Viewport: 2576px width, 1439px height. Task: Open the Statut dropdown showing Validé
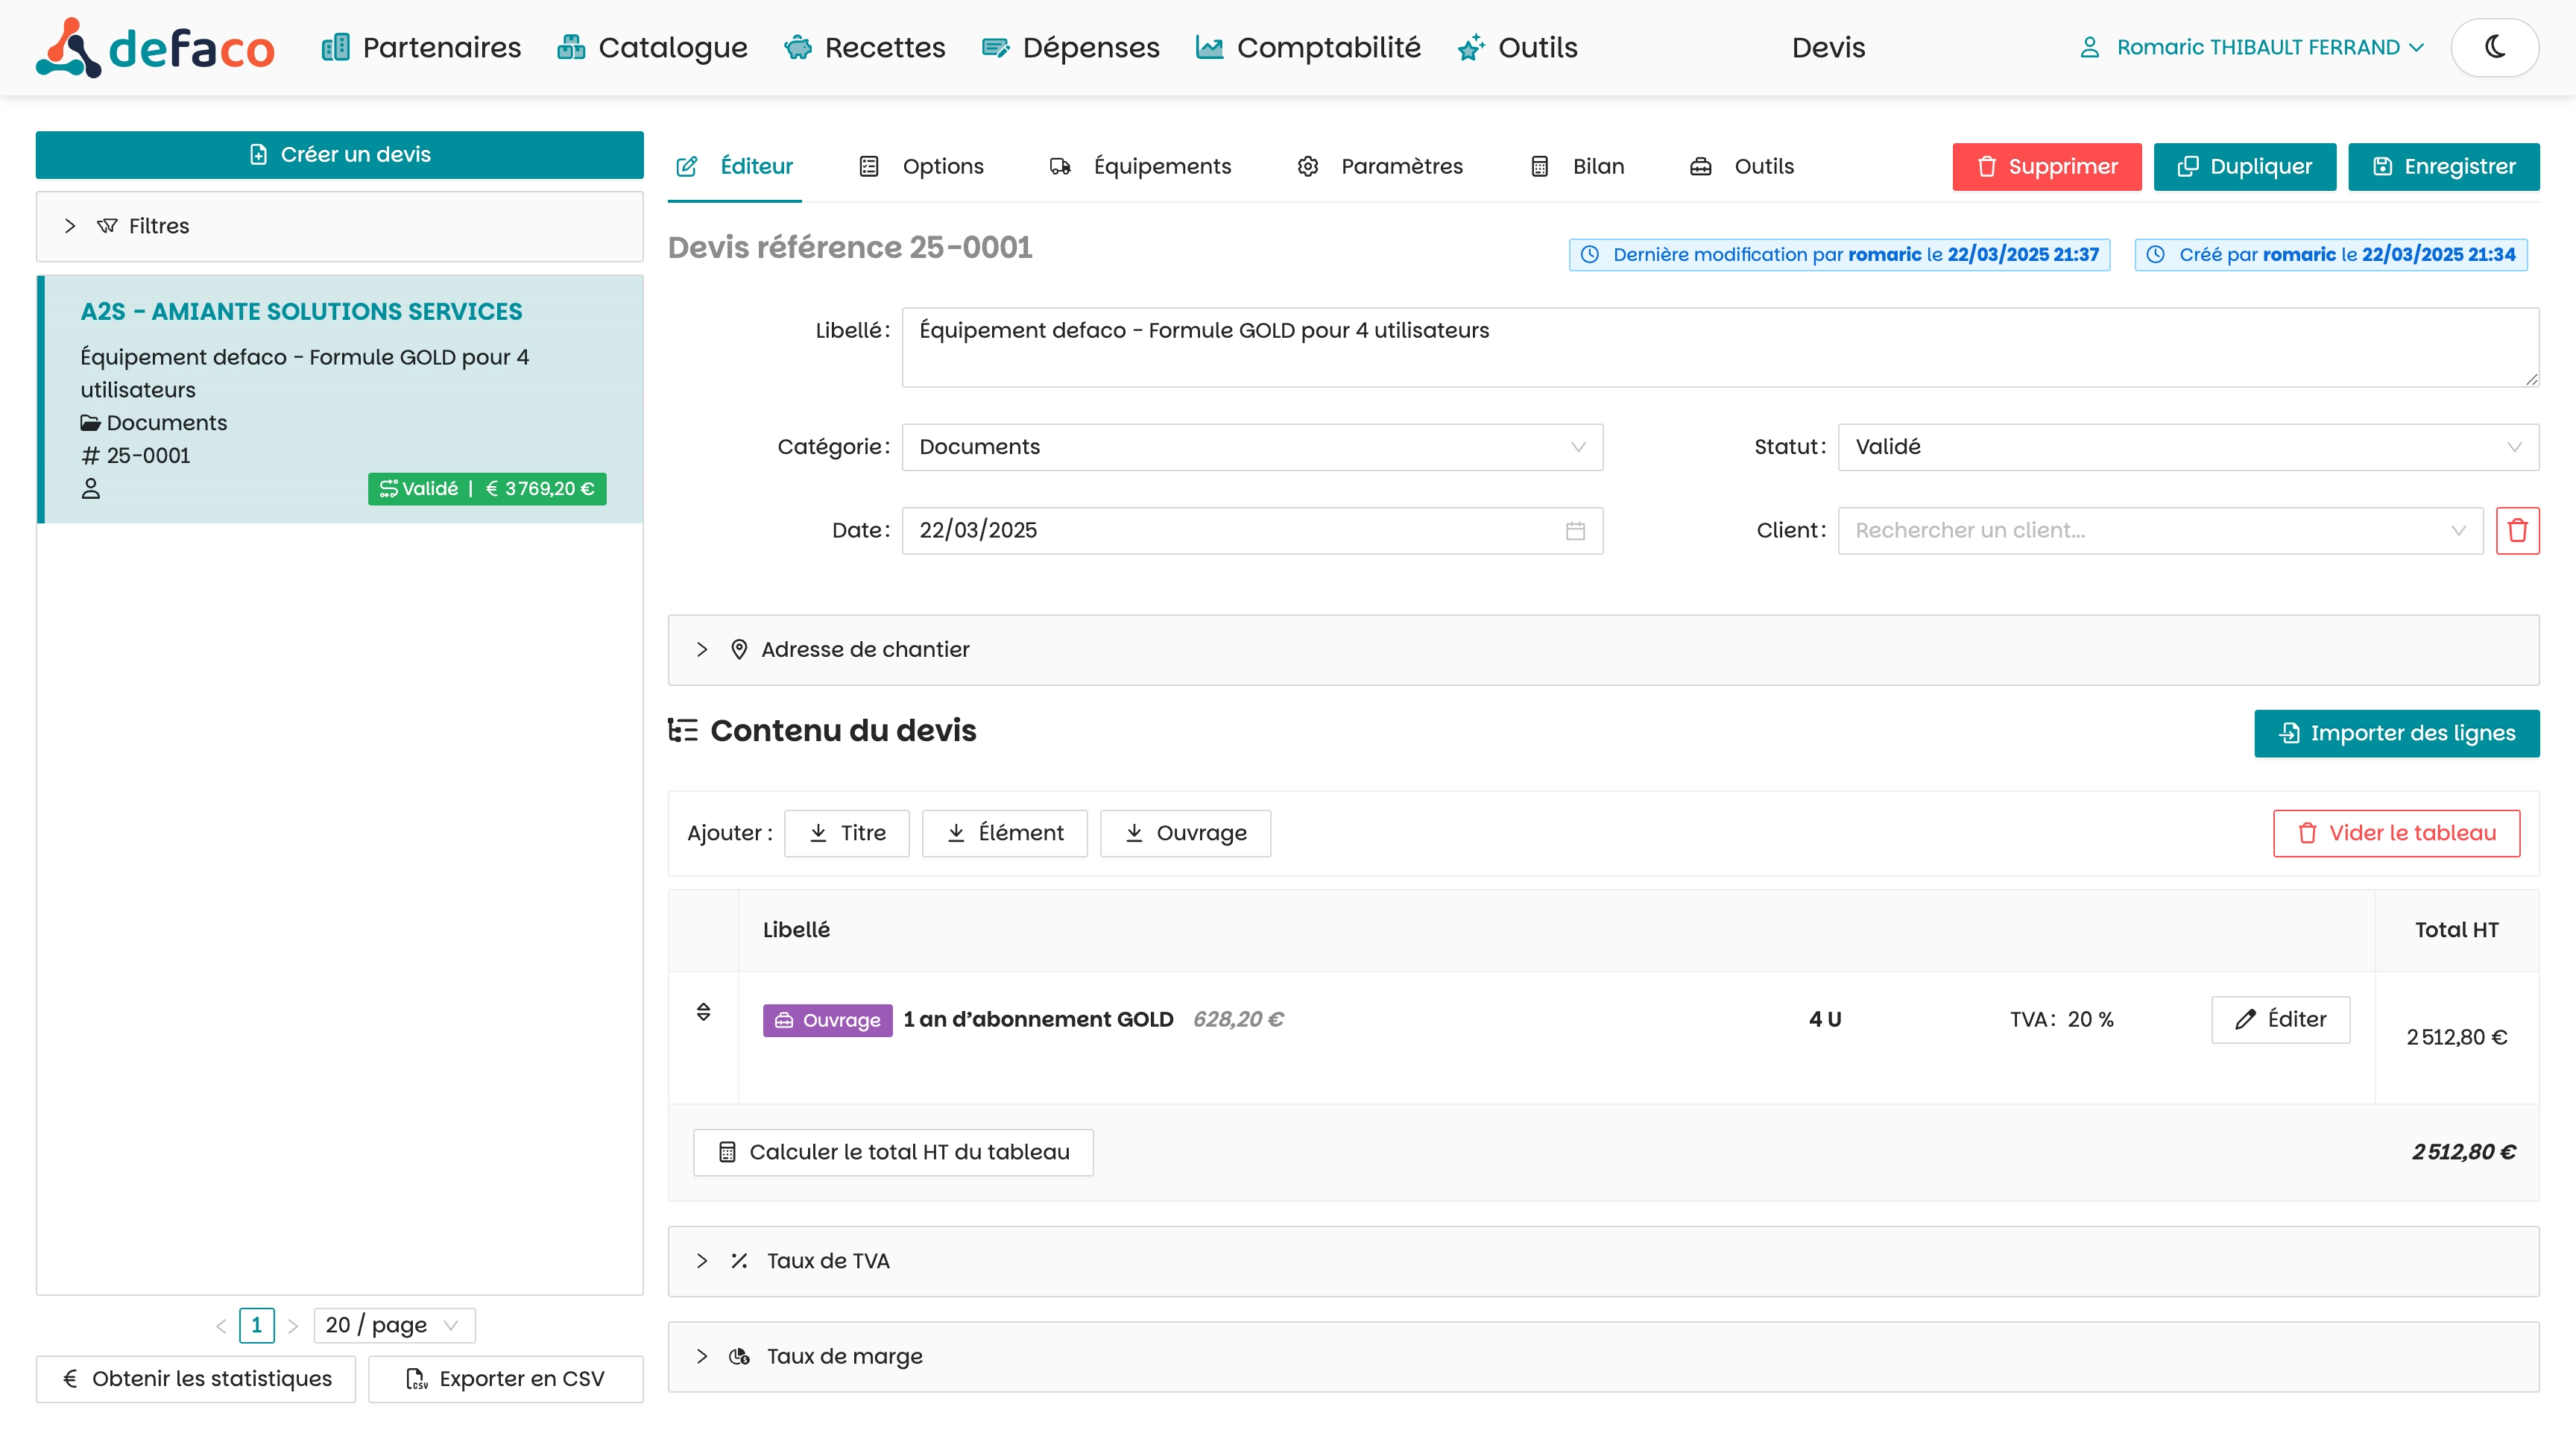click(x=2187, y=447)
